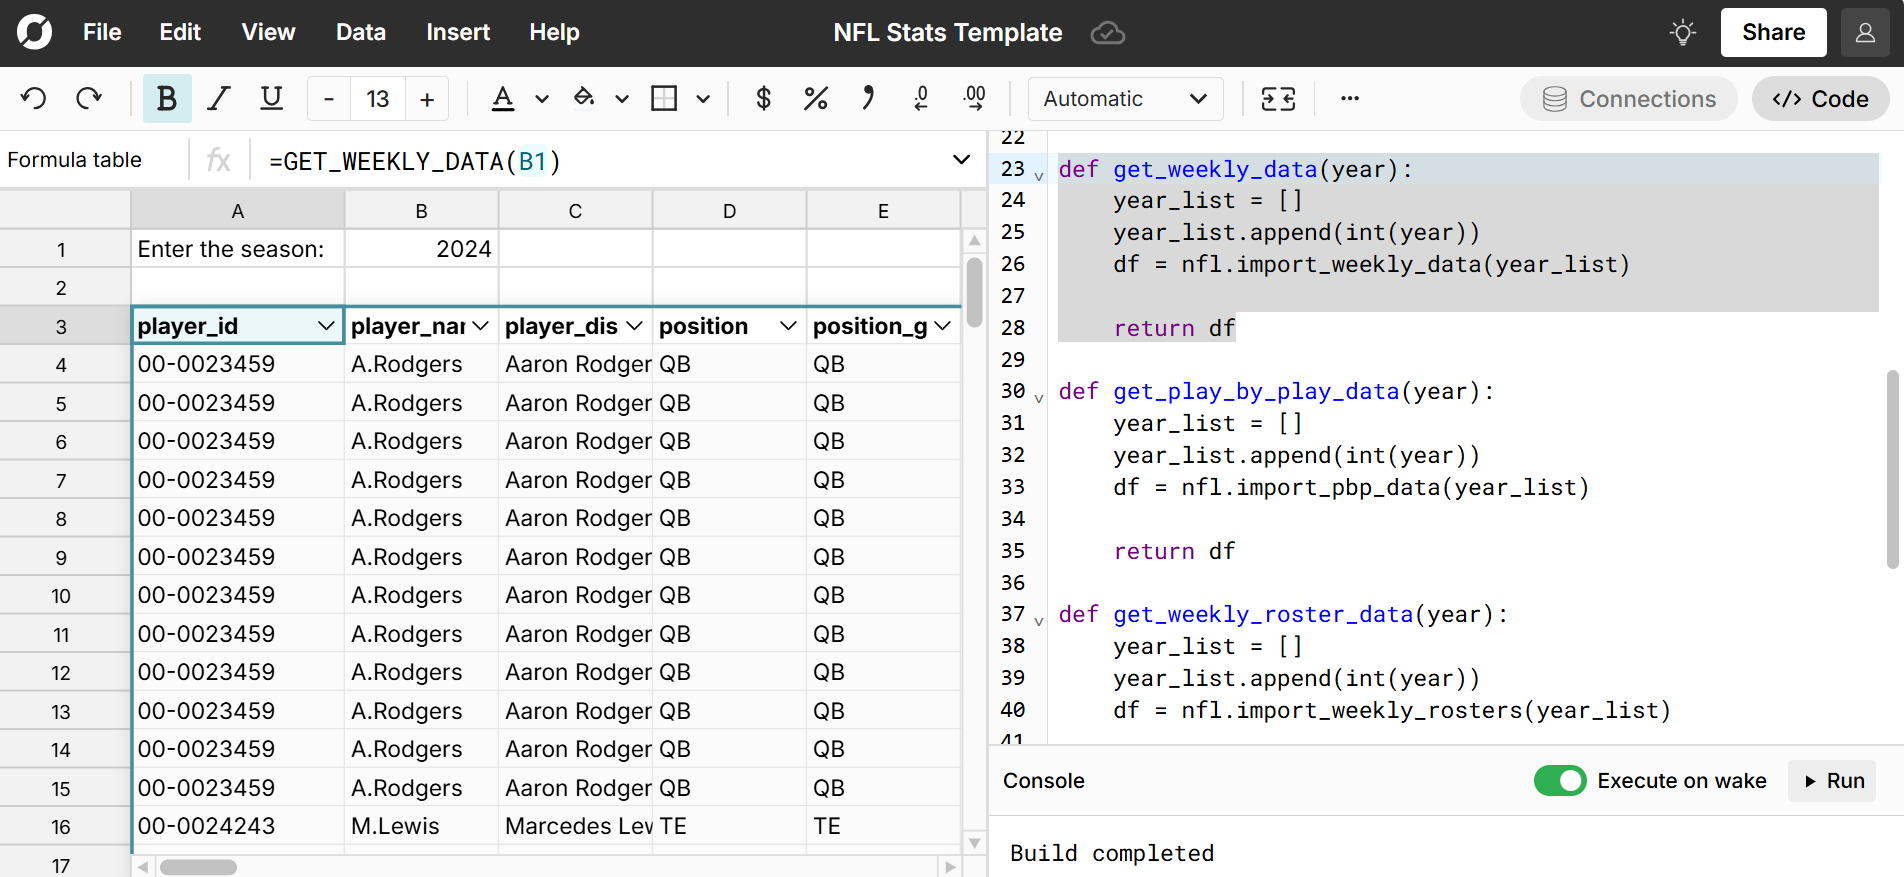Expand the player_id column filter

click(326, 326)
